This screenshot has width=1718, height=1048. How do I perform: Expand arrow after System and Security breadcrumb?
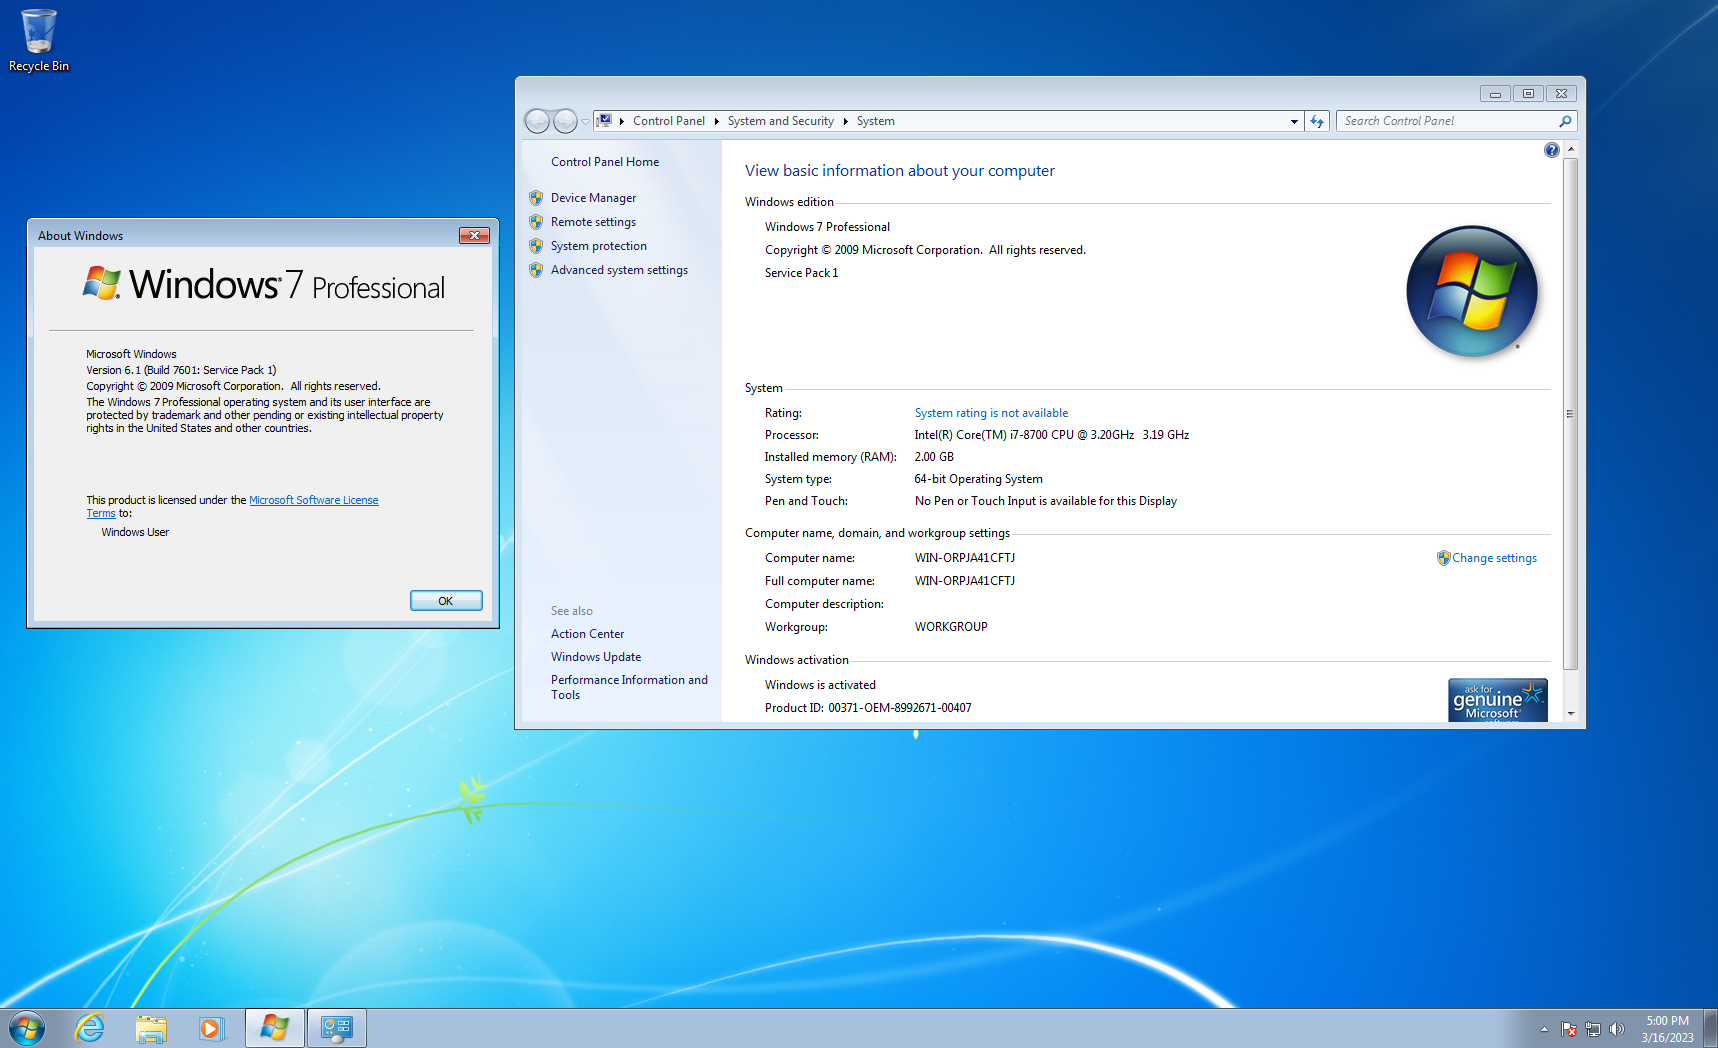click(x=845, y=121)
